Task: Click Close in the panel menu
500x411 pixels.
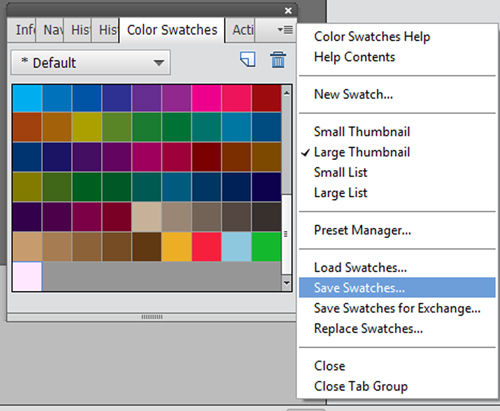Action: click(x=329, y=366)
